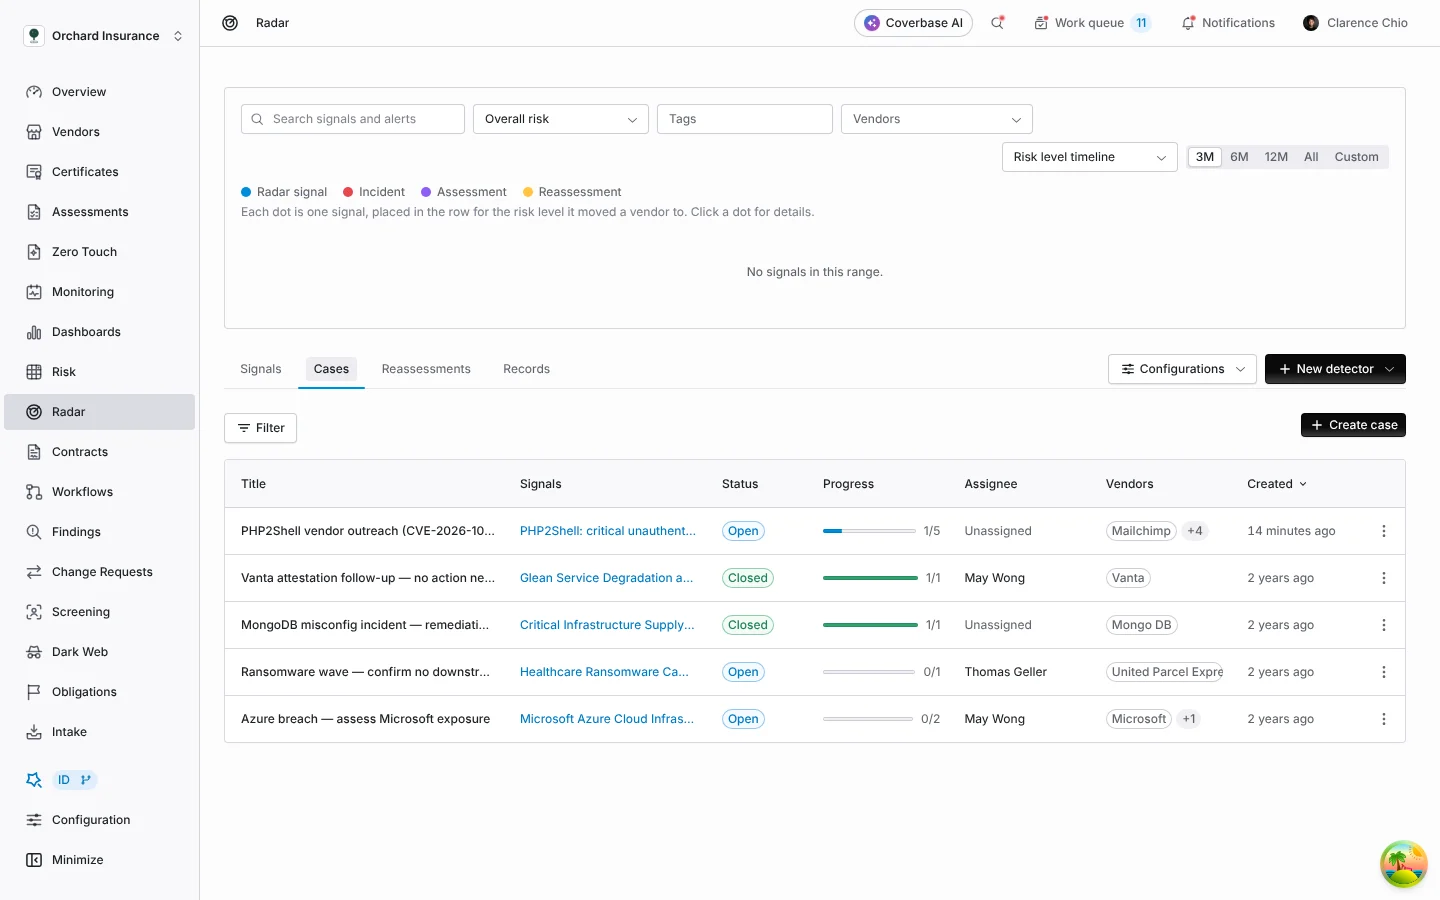This screenshot has height=900, width=1440.
Task: Select the Custom time range option
Action: (1356, 157)
